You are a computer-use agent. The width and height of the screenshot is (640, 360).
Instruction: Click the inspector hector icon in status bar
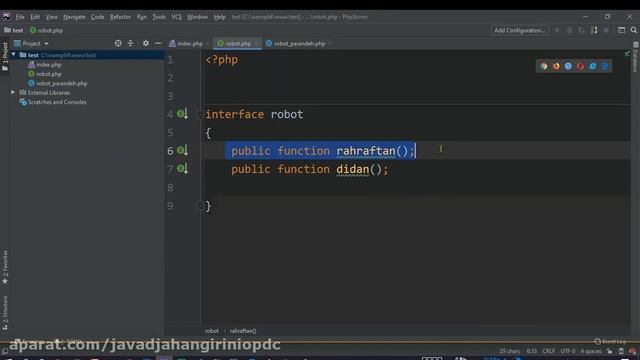[621, 351]
